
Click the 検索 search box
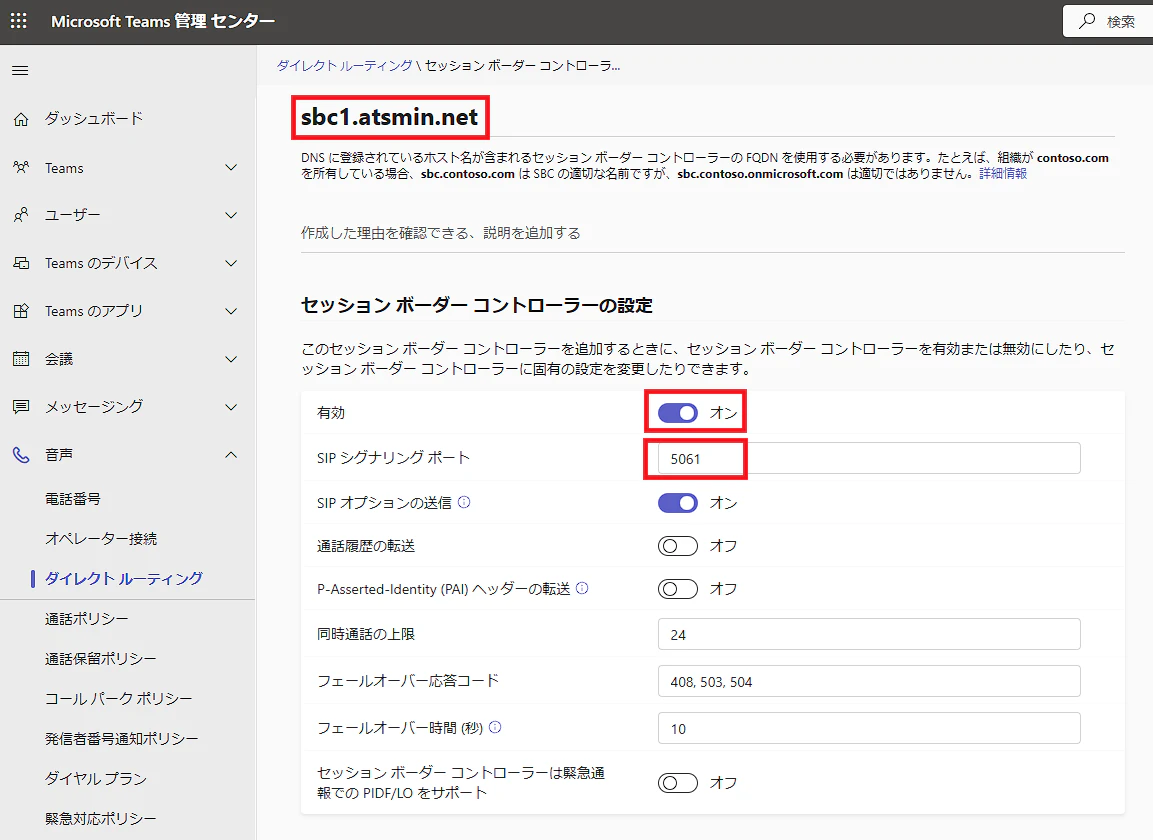(1108, 21)
